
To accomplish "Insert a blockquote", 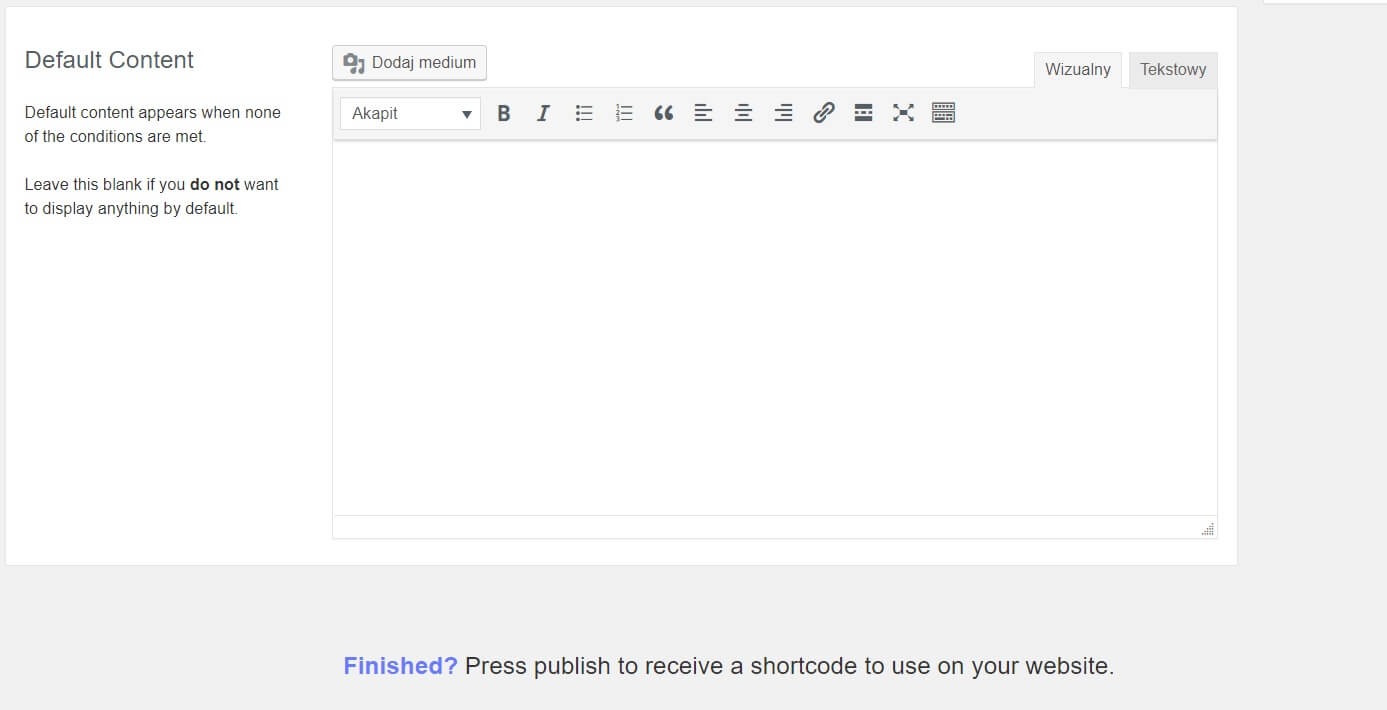I will [663, 112].
